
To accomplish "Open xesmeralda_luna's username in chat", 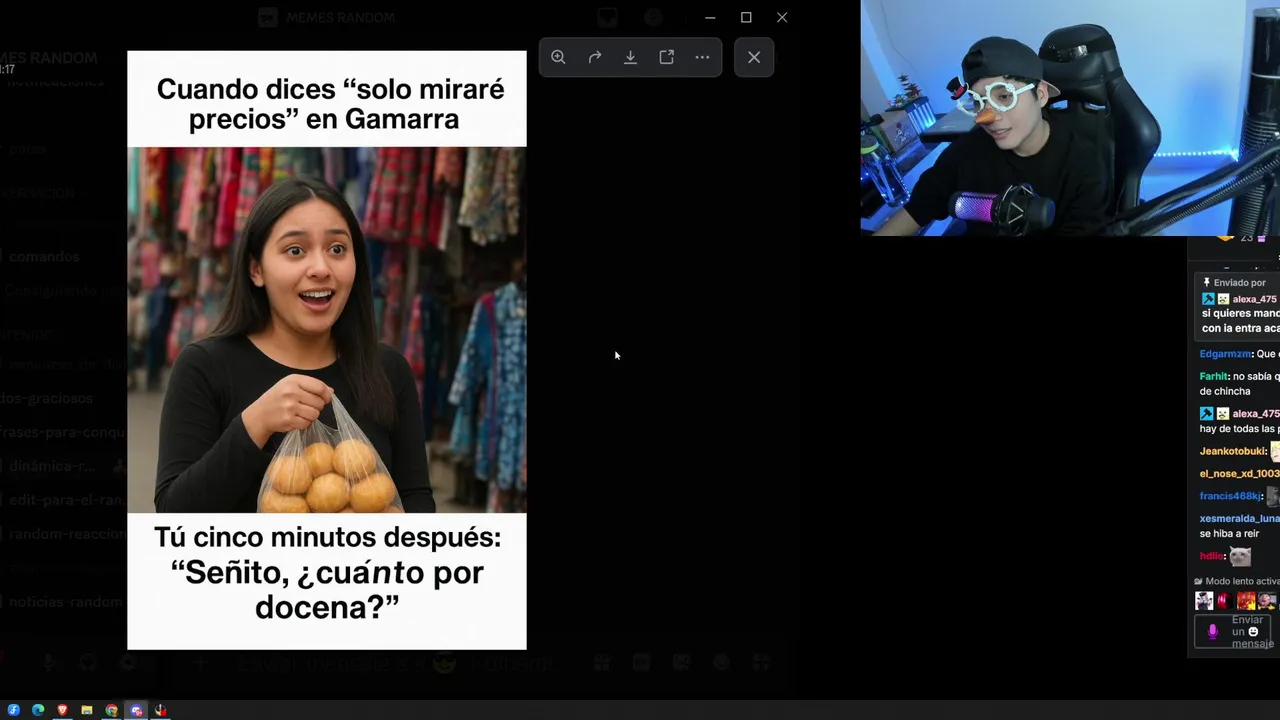I will point(1239,518).
